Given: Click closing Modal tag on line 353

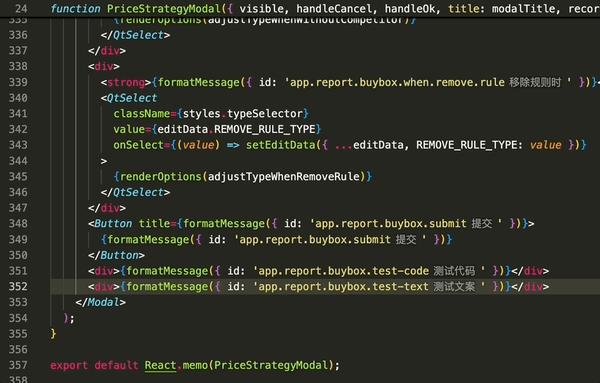Looking at the screenshot, I should [x=101, y=302].
